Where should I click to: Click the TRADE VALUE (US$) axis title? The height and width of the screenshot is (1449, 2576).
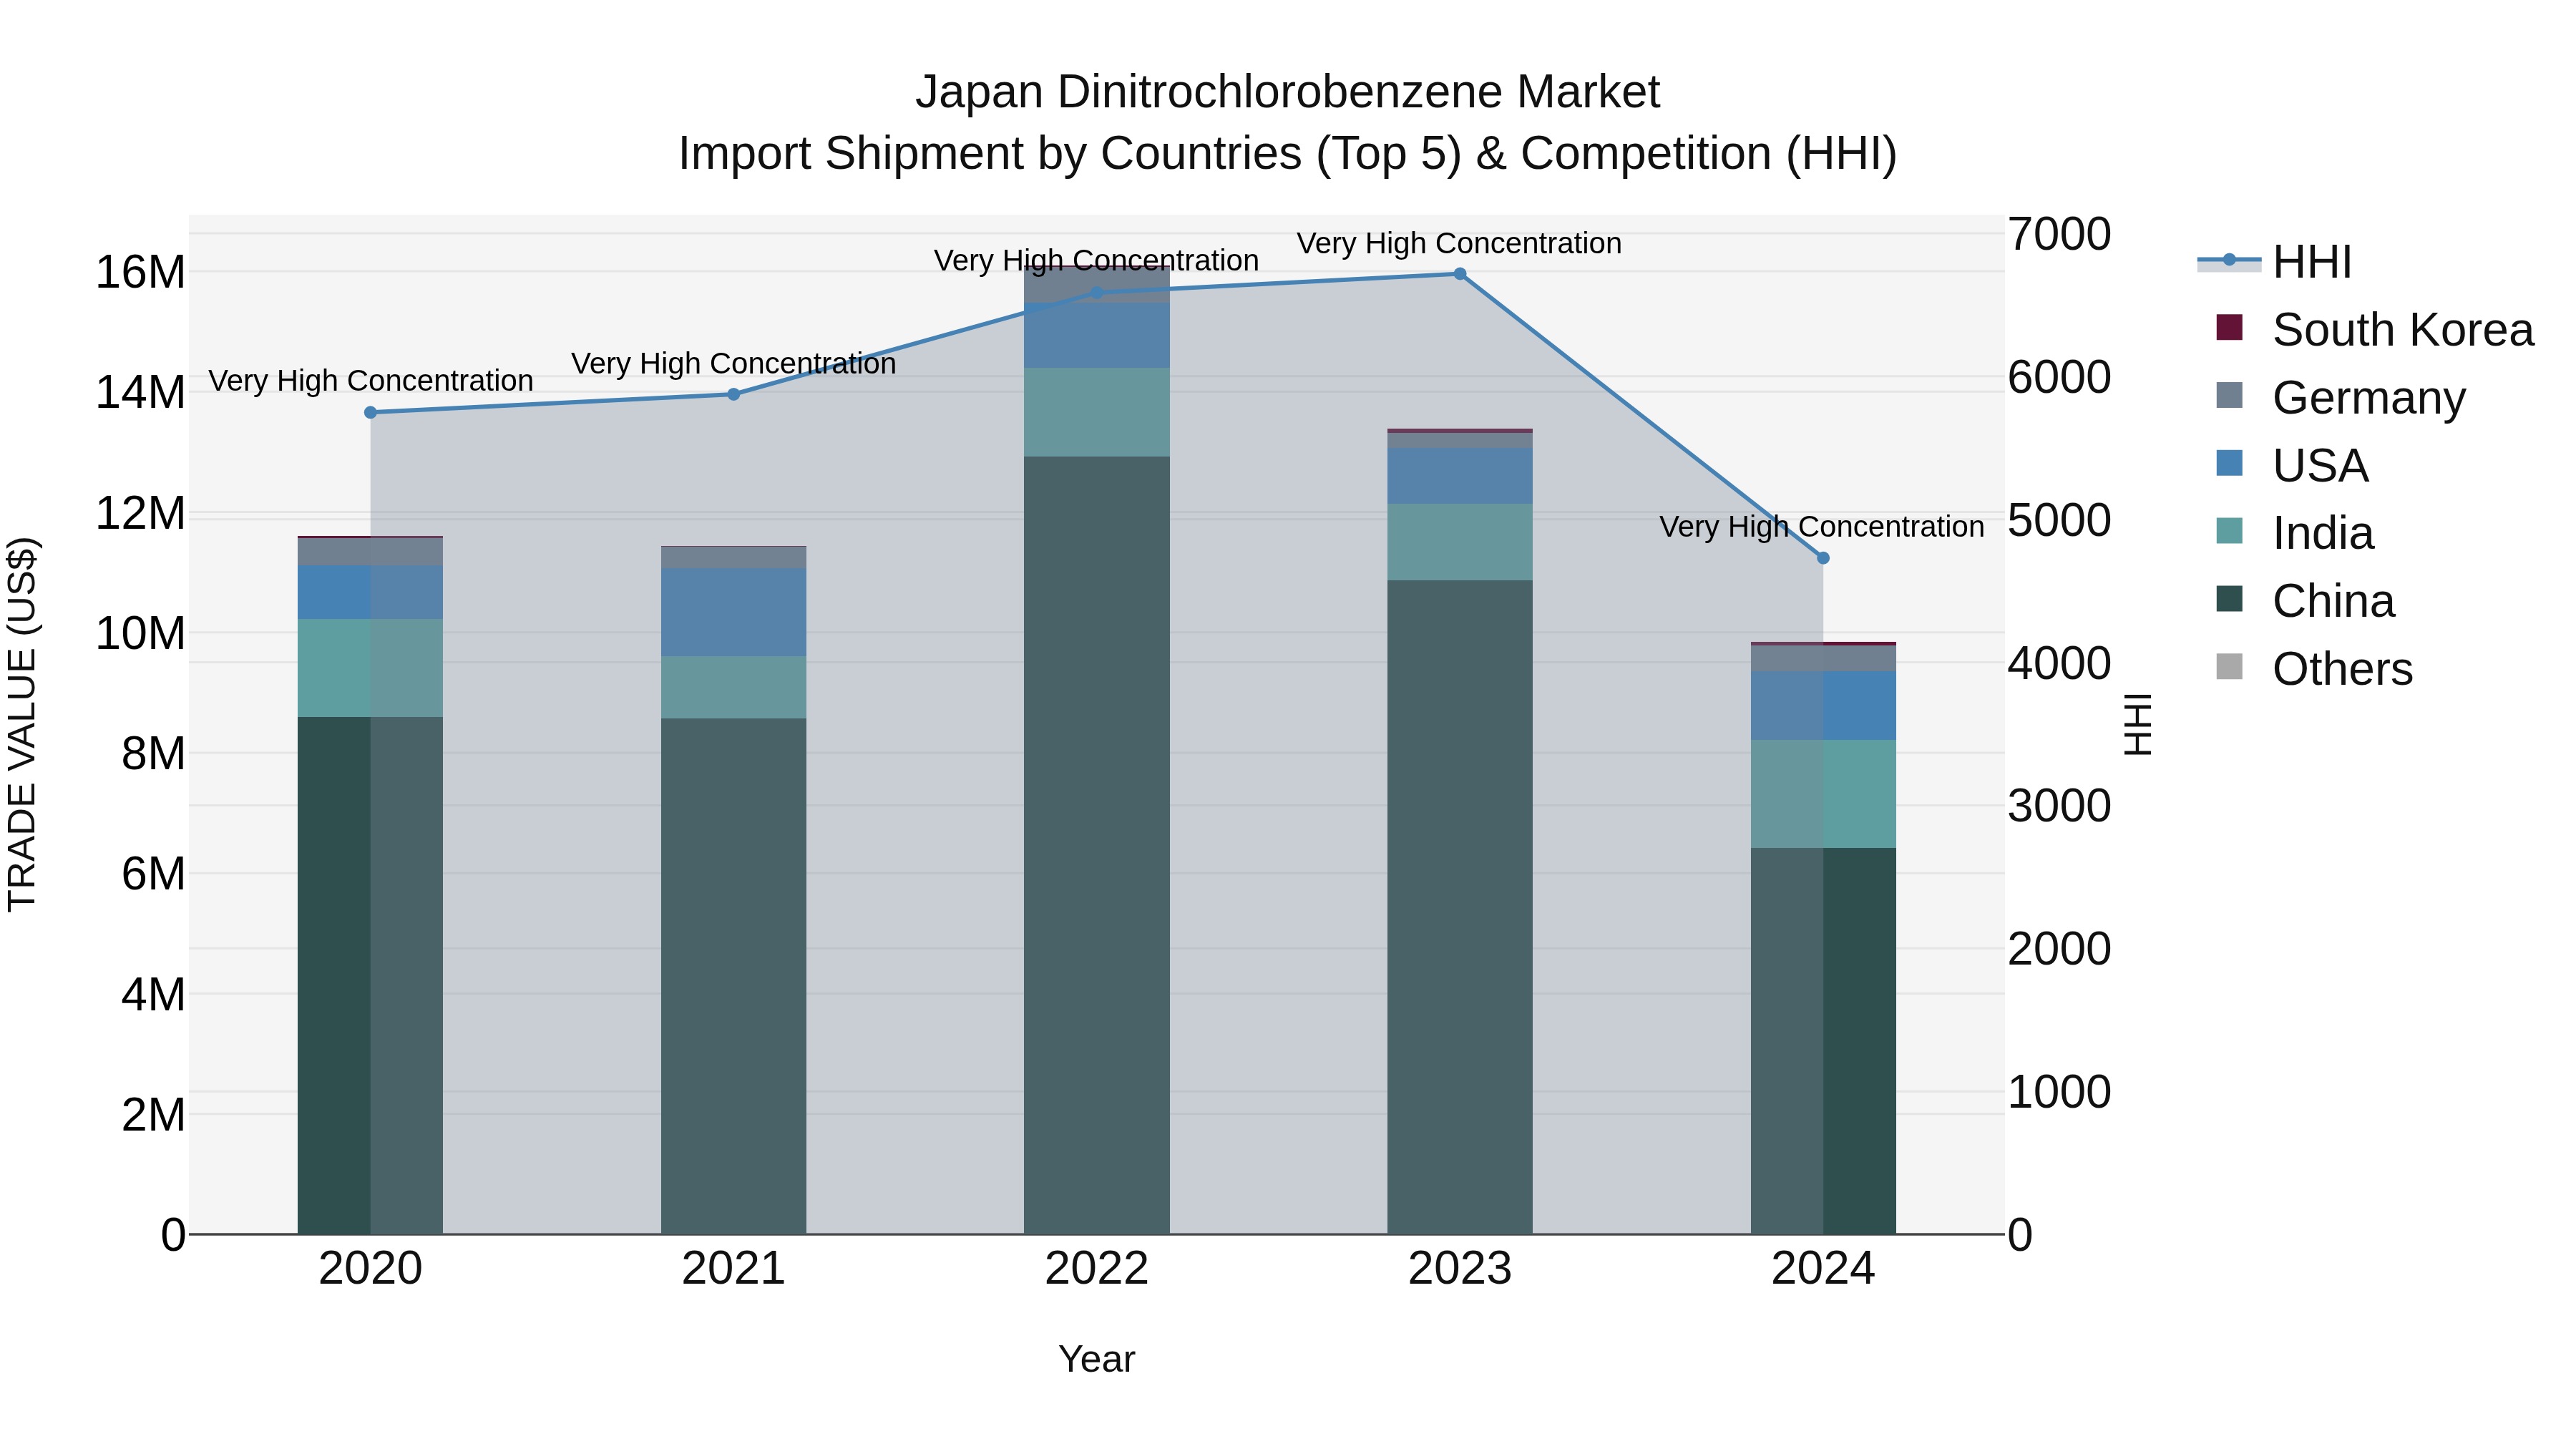22,724
